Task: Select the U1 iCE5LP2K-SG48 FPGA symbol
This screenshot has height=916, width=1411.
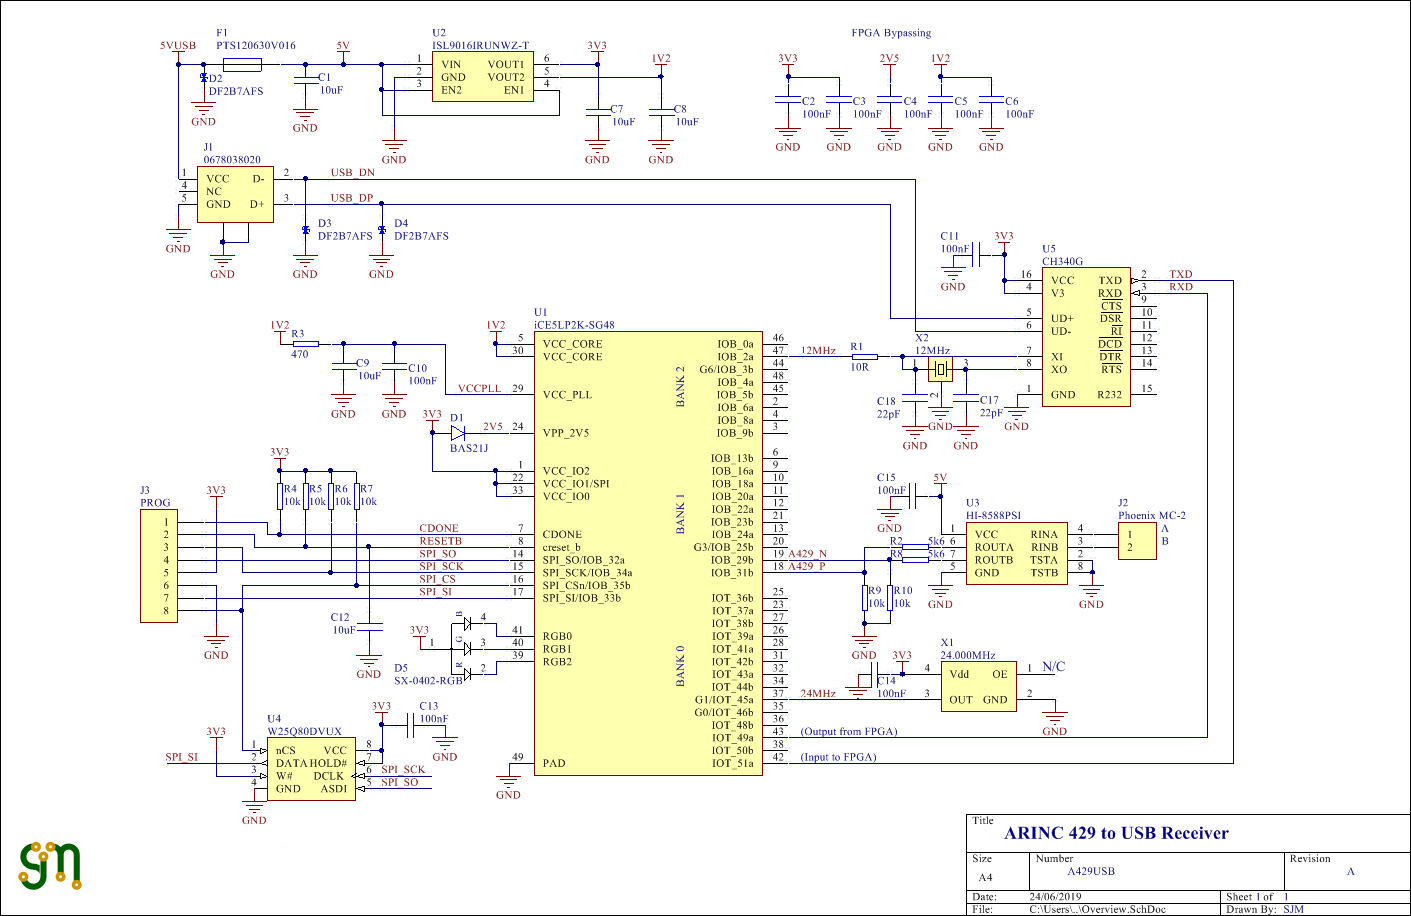Action: 649,554
